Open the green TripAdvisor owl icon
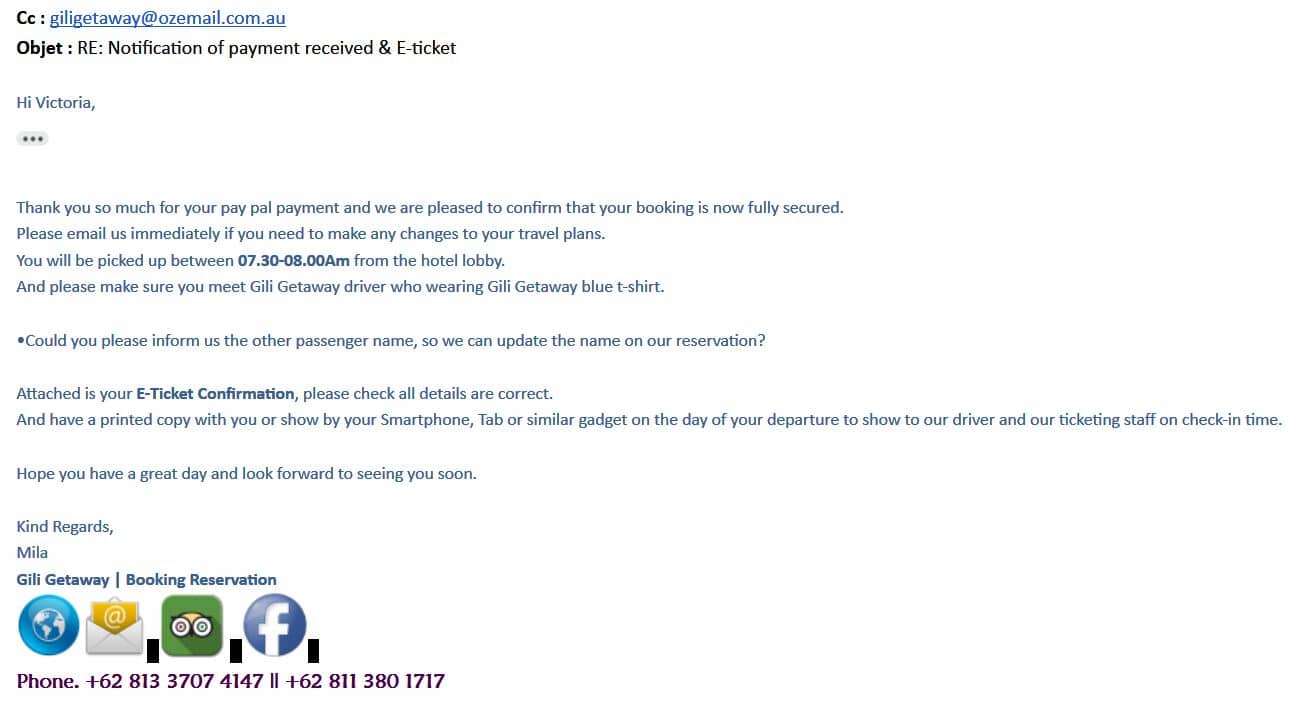The image size is (1316, 704). pos(192,625)
